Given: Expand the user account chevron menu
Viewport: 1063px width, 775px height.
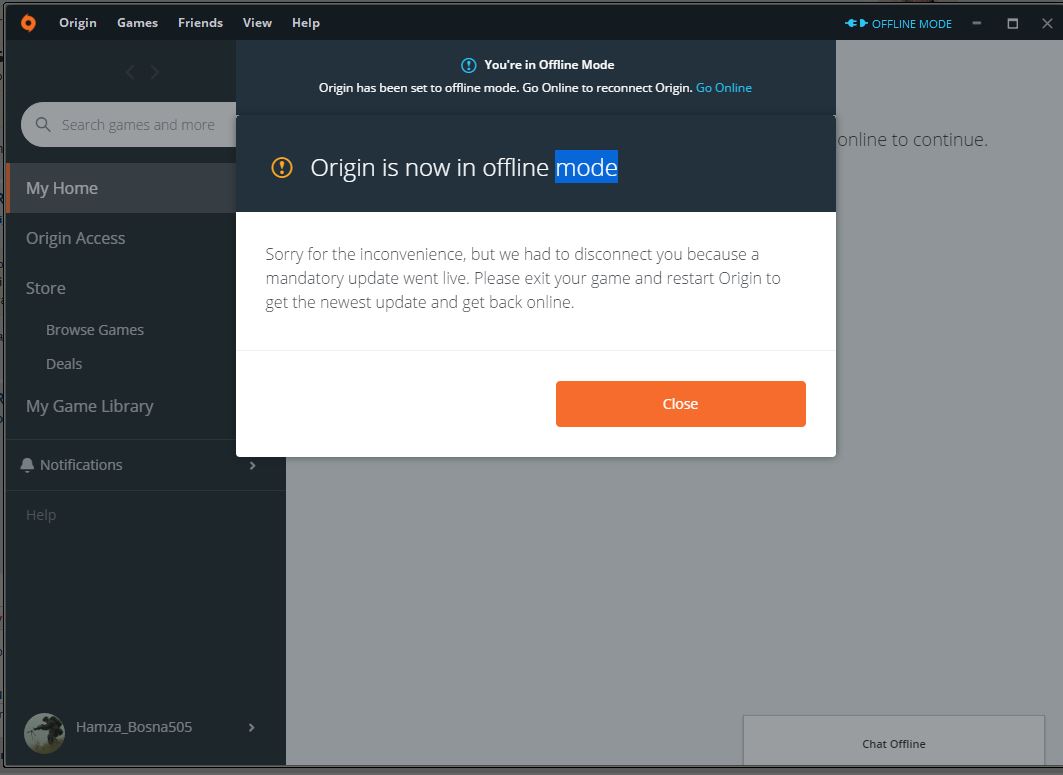Looking at the screenshot, I should click(252, 728).
